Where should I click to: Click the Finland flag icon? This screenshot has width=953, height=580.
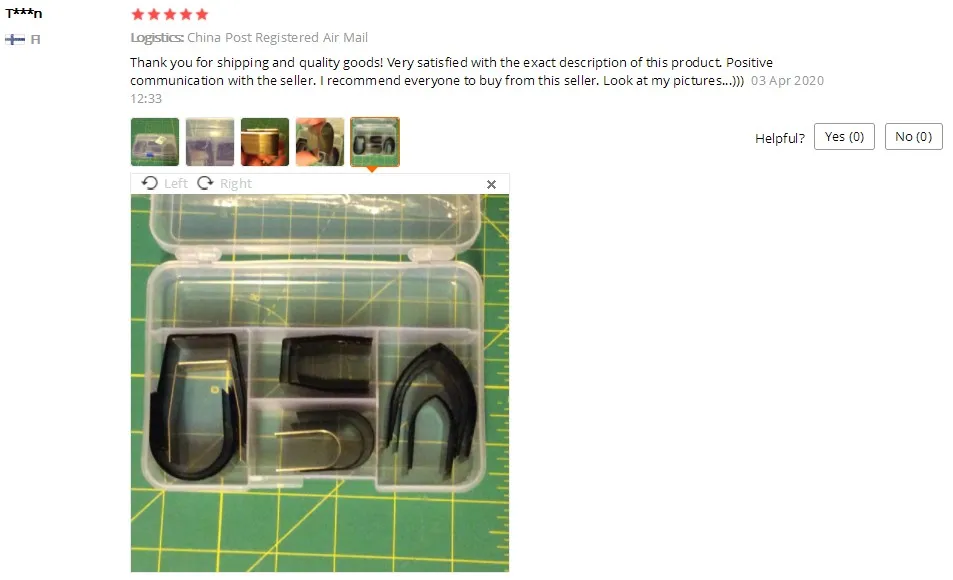(15, 40)
